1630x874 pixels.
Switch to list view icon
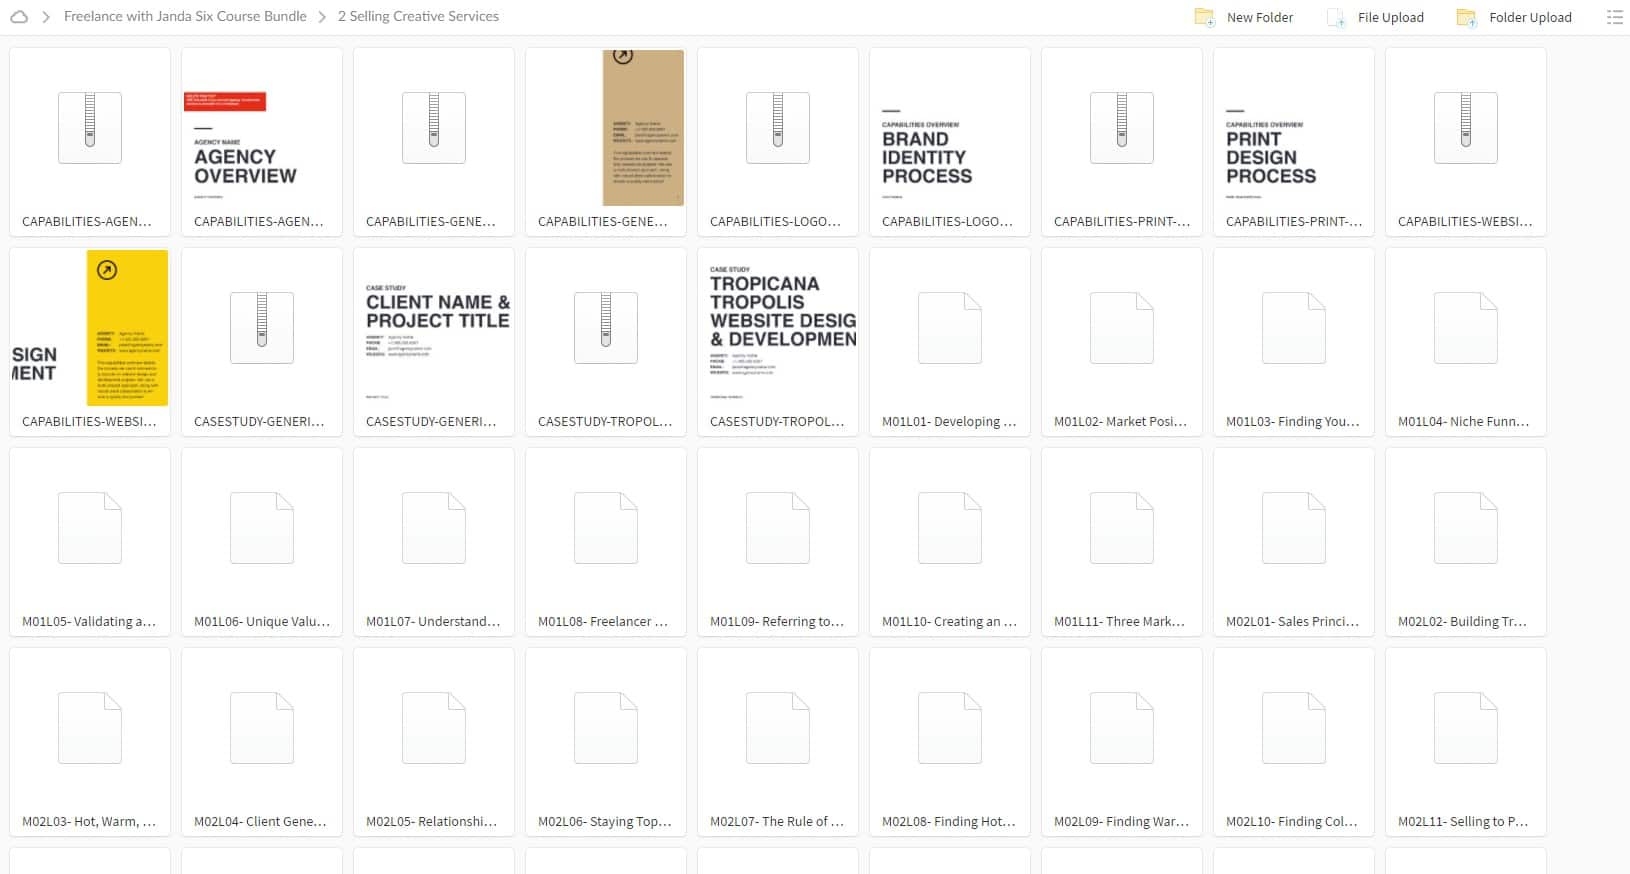pyautogui.click(x=1614, y=17)
